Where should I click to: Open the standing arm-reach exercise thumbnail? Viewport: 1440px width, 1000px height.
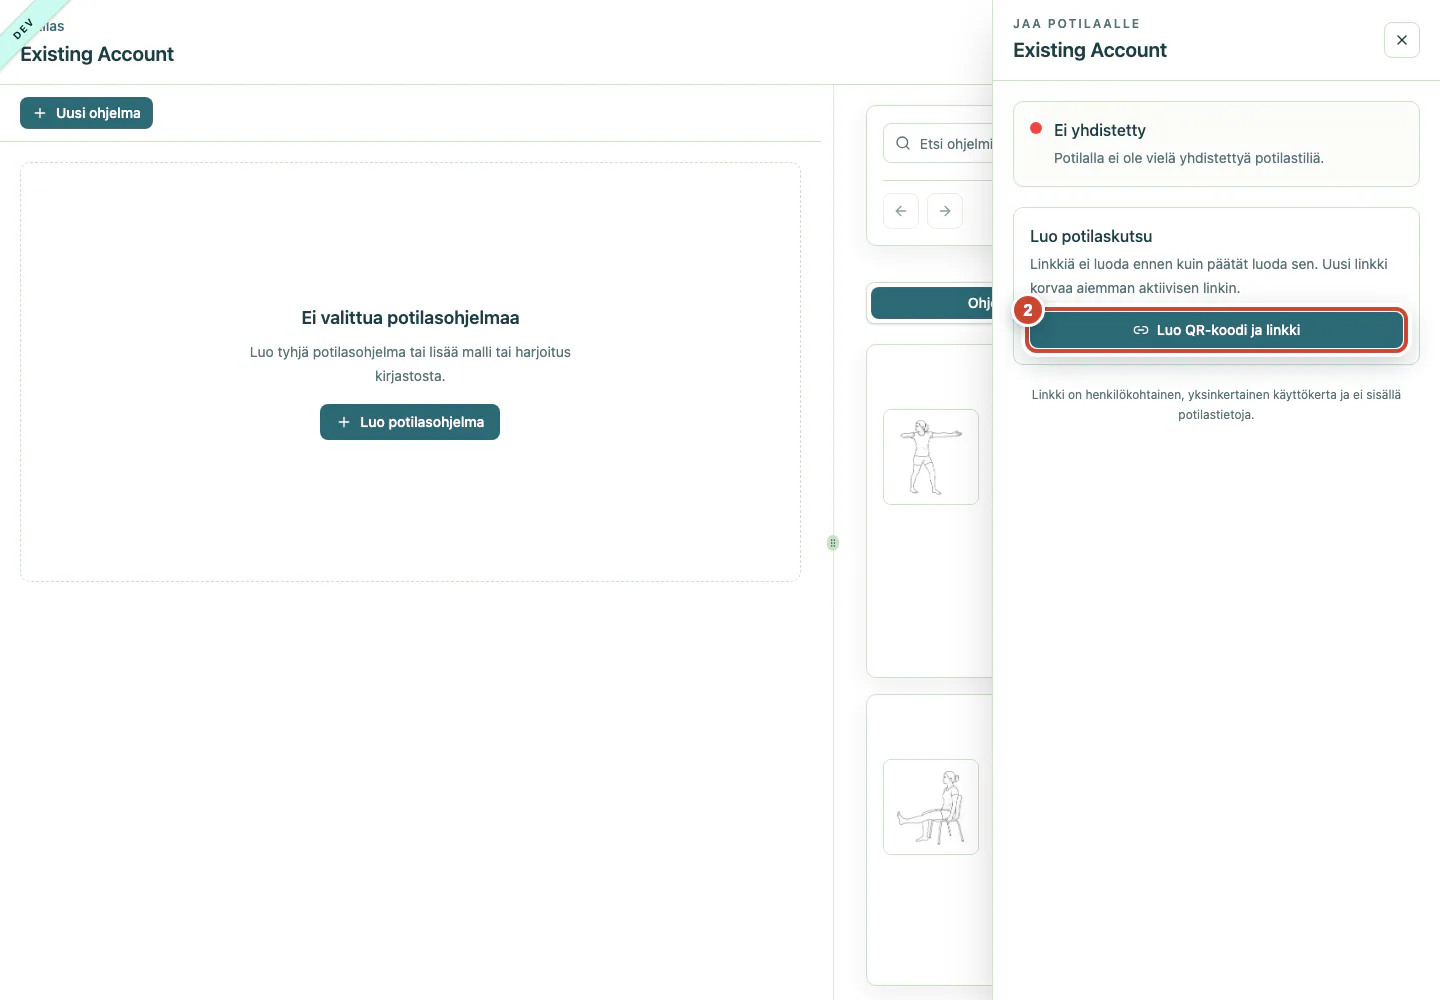click(931, 457)
